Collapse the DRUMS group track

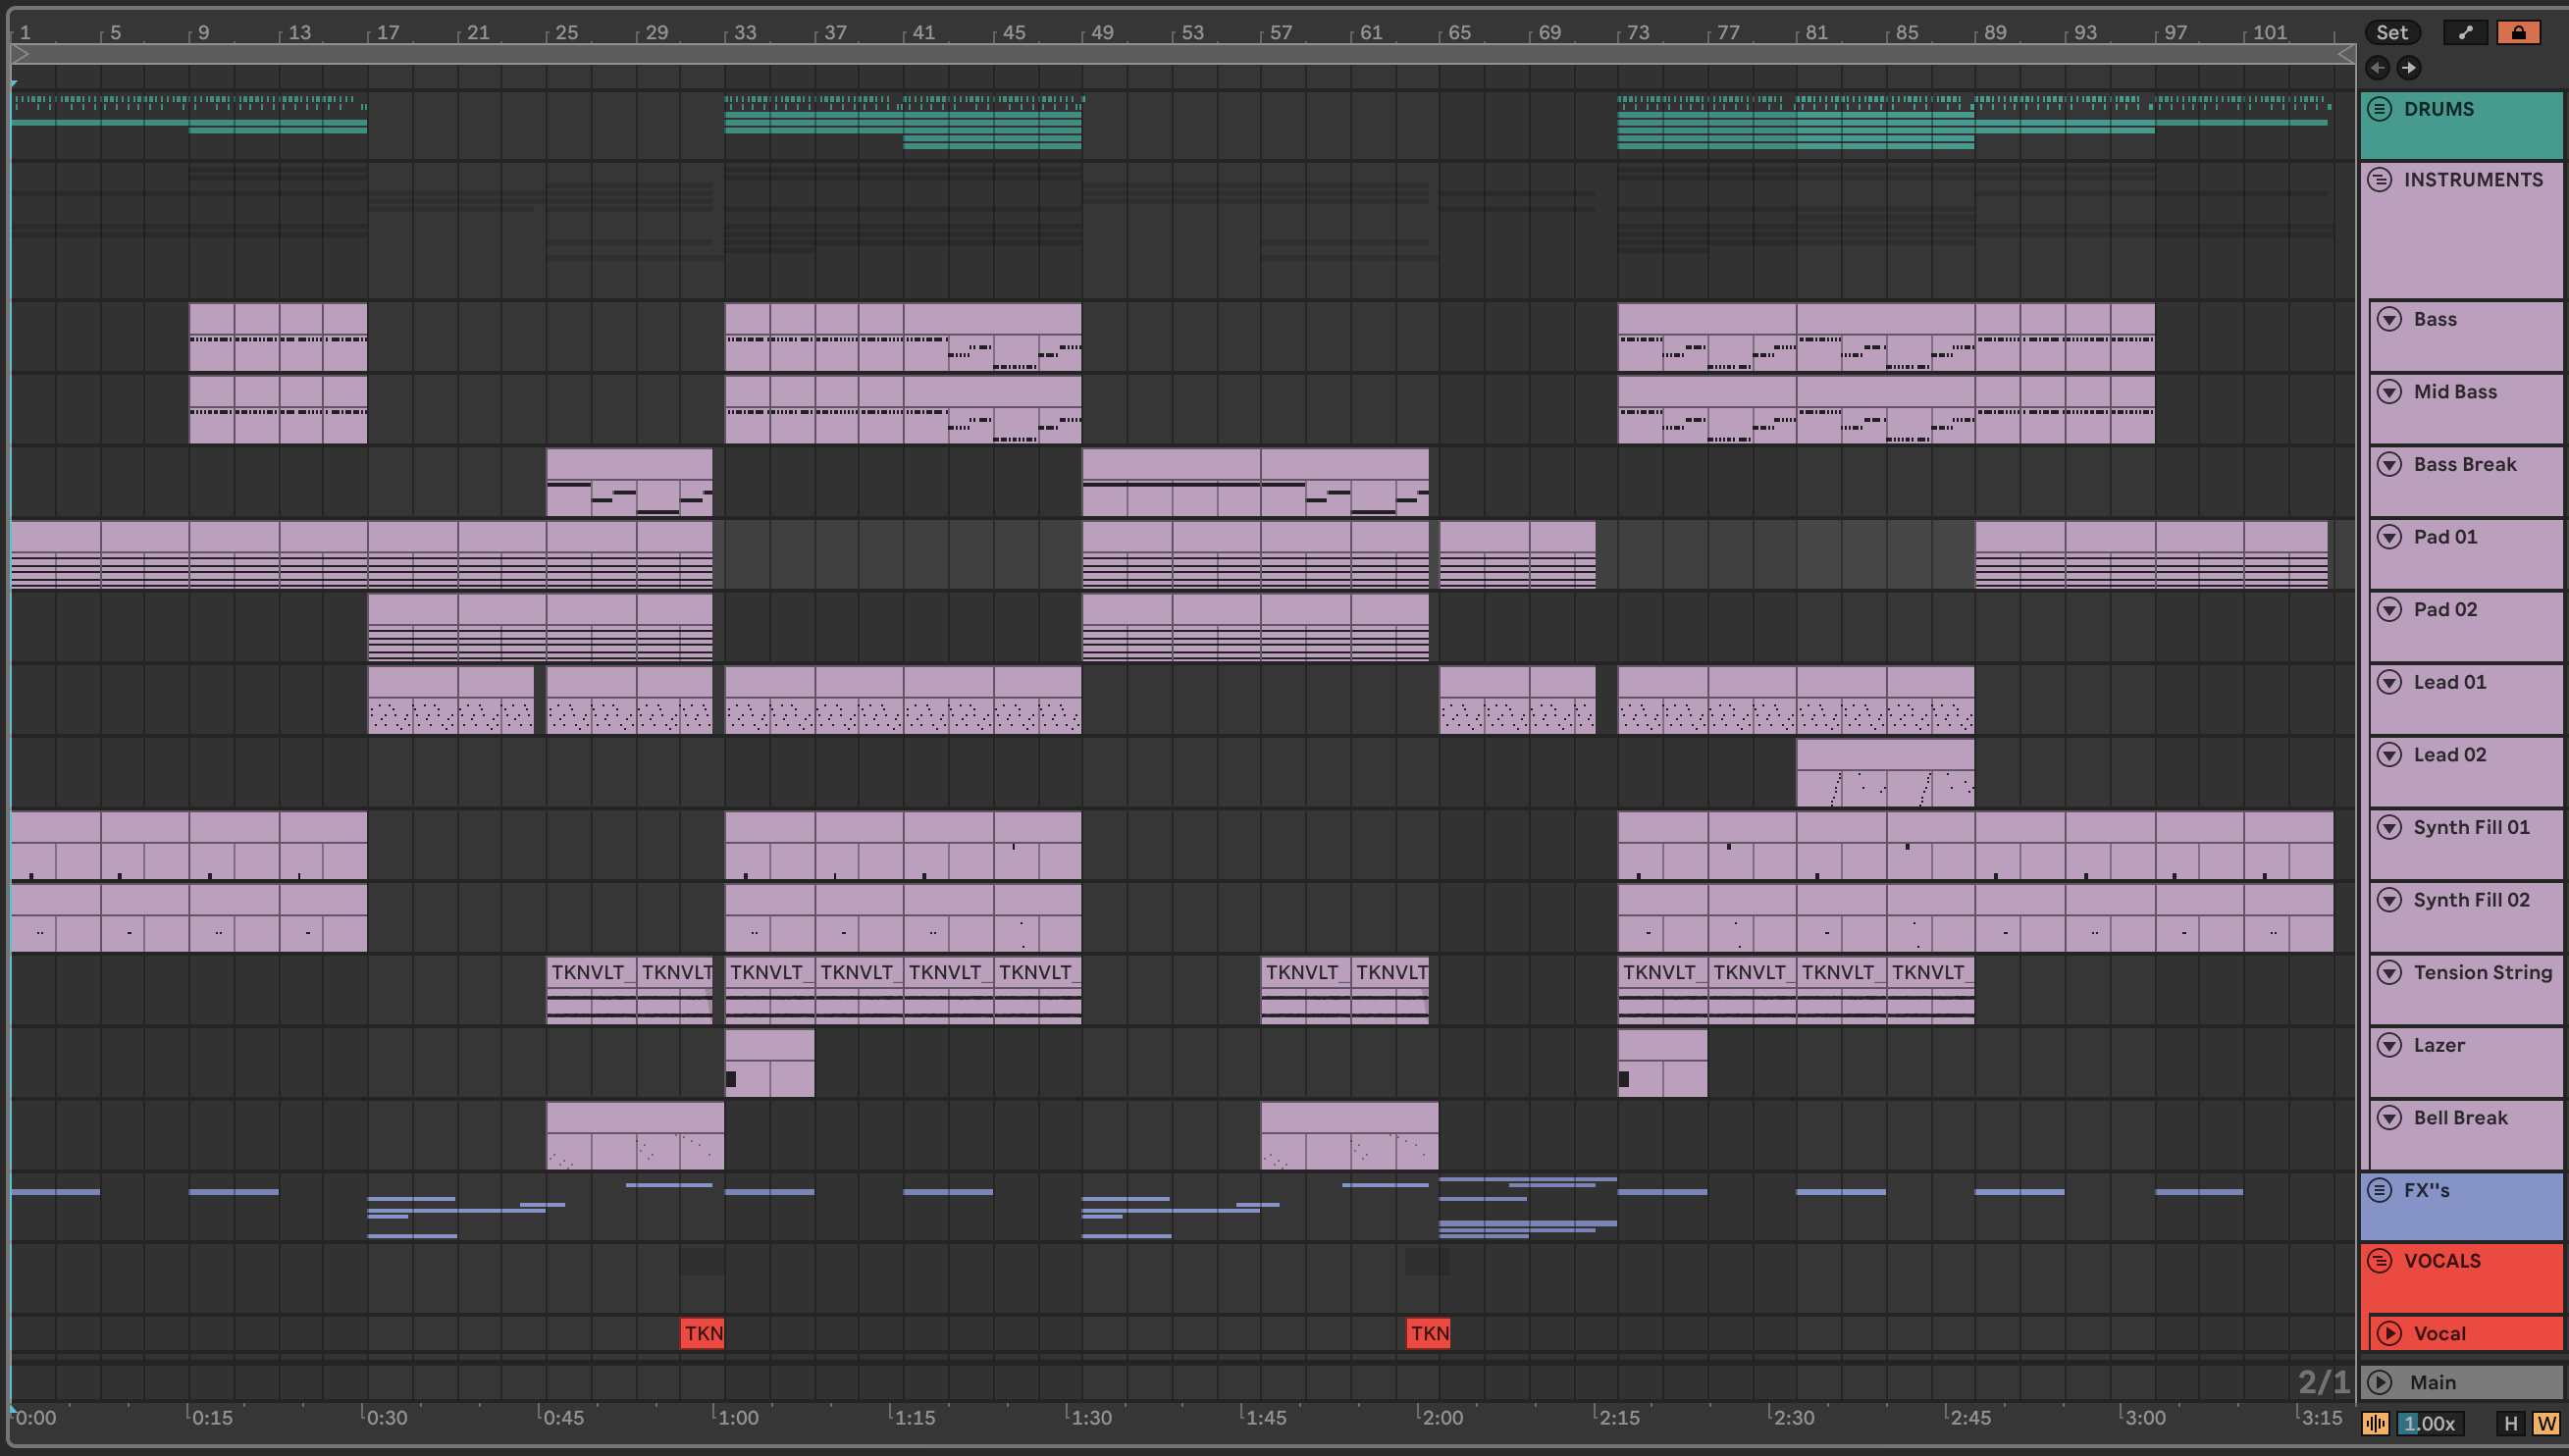2380,109
